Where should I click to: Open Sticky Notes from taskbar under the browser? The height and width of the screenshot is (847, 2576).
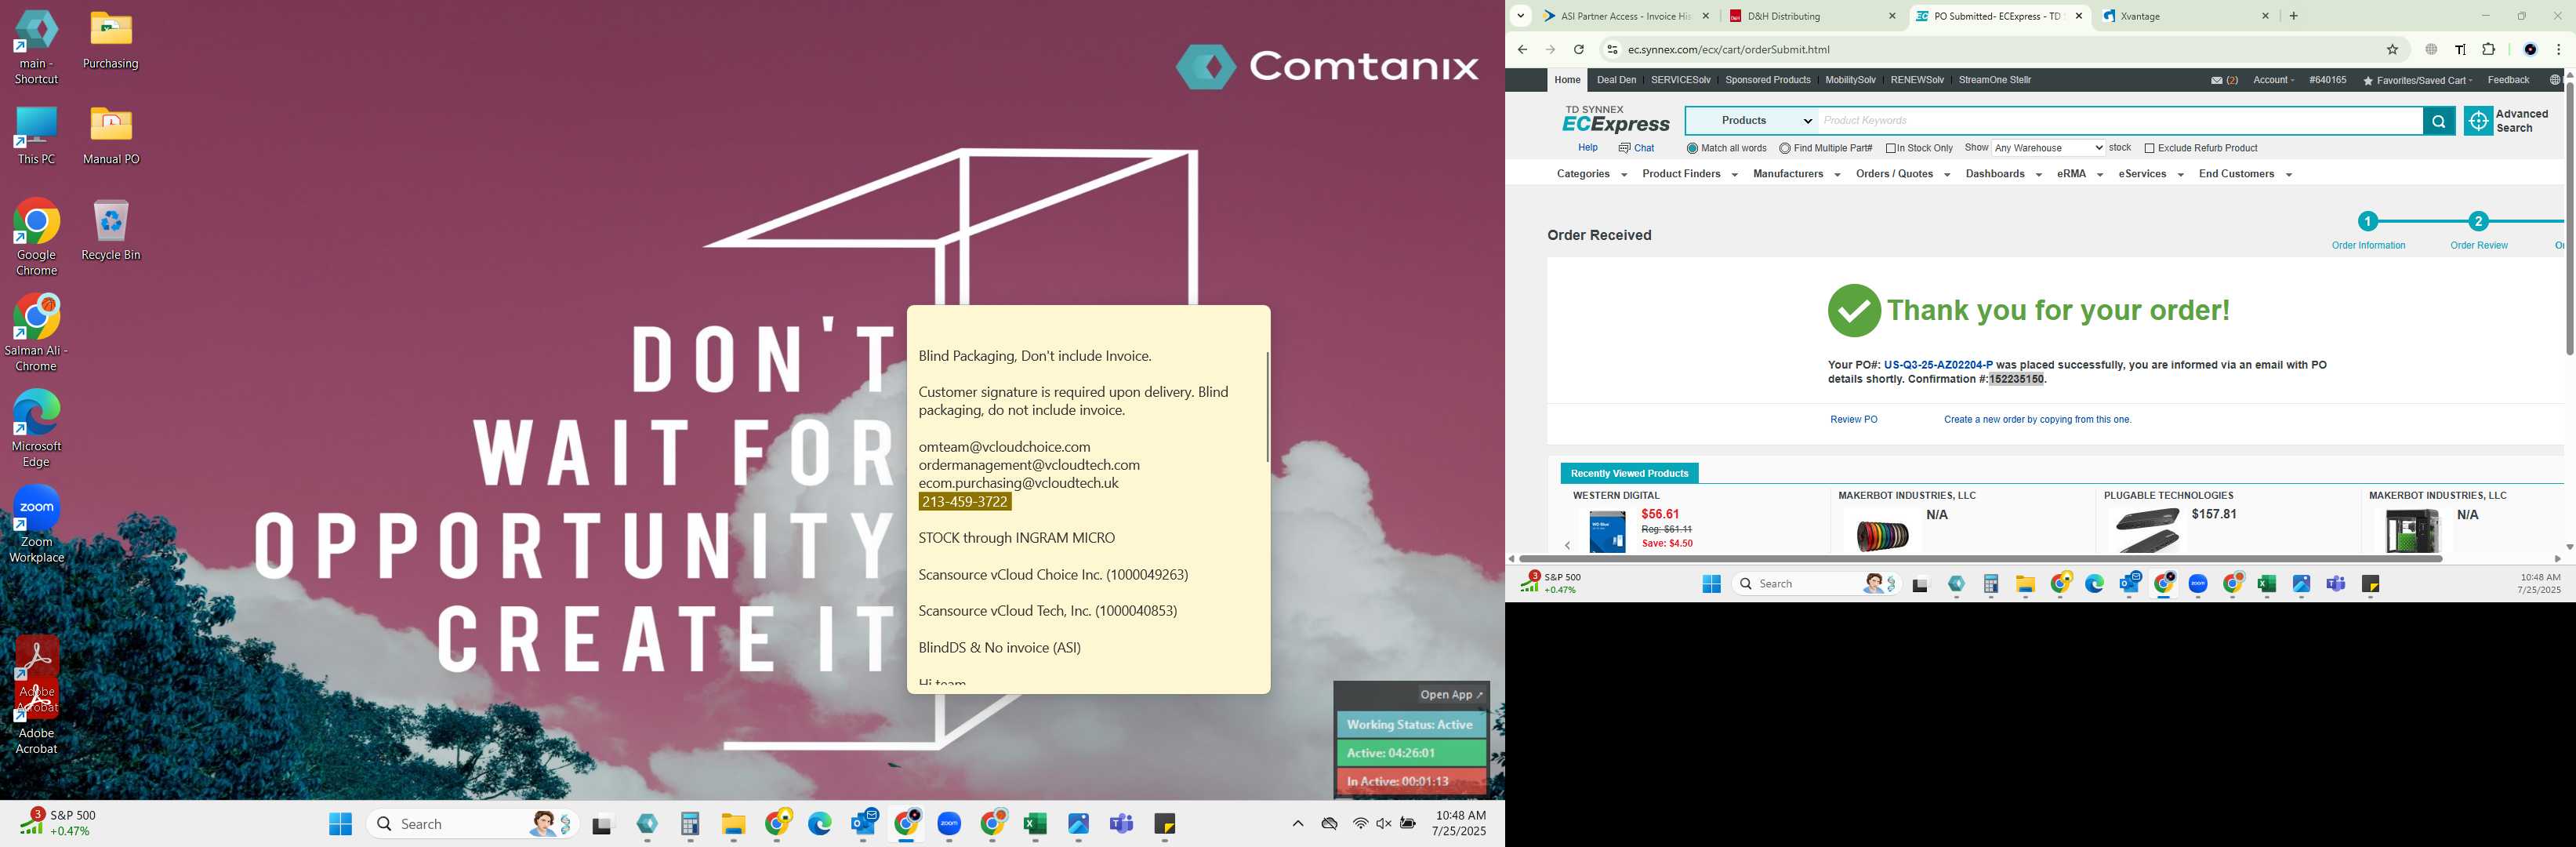pyautogui.click(x=2370, y=584)
